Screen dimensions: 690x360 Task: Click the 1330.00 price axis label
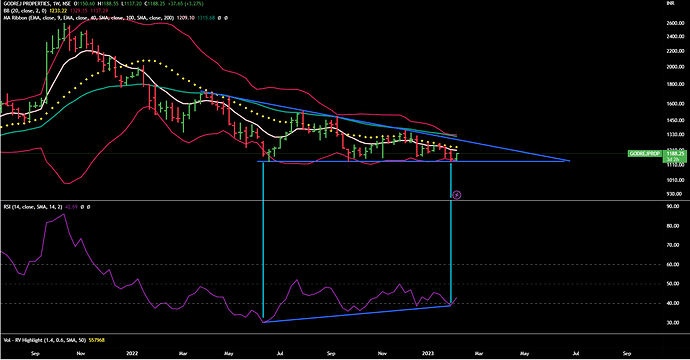[675, 134]
